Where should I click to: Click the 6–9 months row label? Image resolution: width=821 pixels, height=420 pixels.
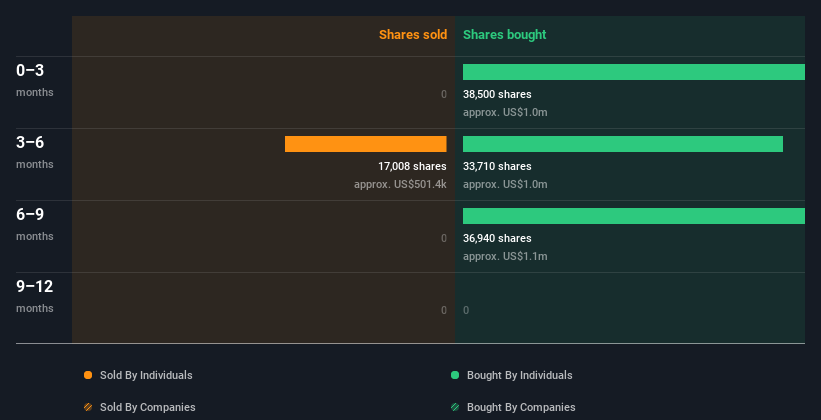35,224
